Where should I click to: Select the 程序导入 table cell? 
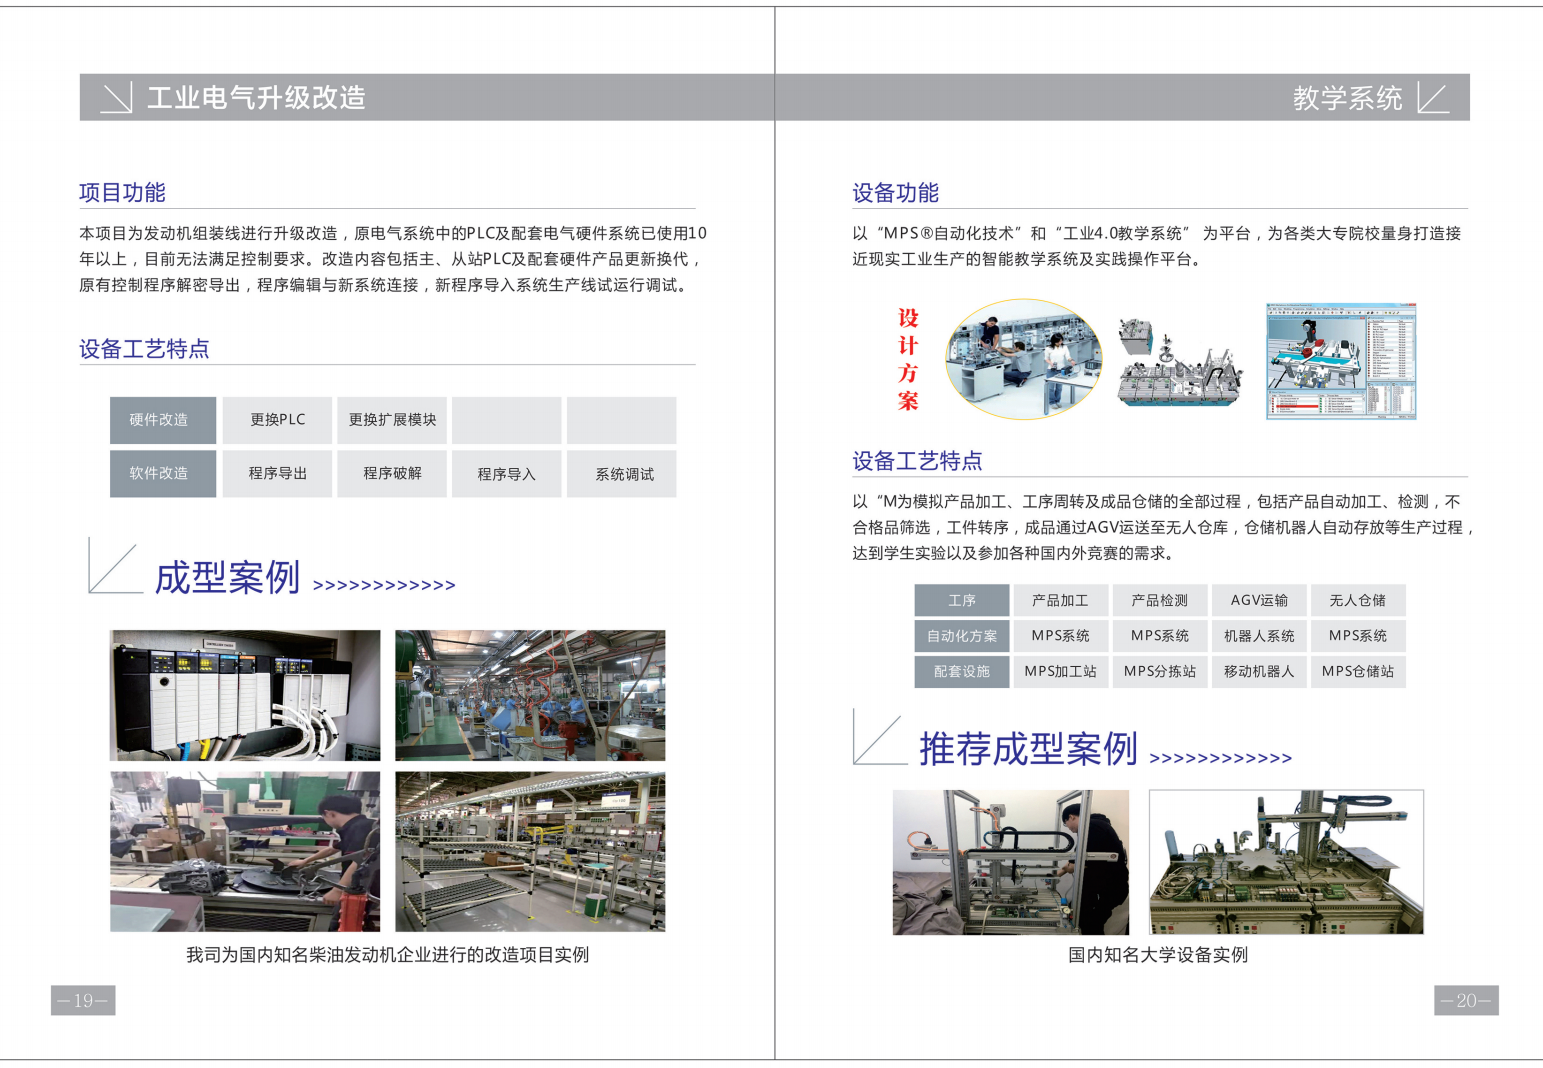tap(506, 474)
